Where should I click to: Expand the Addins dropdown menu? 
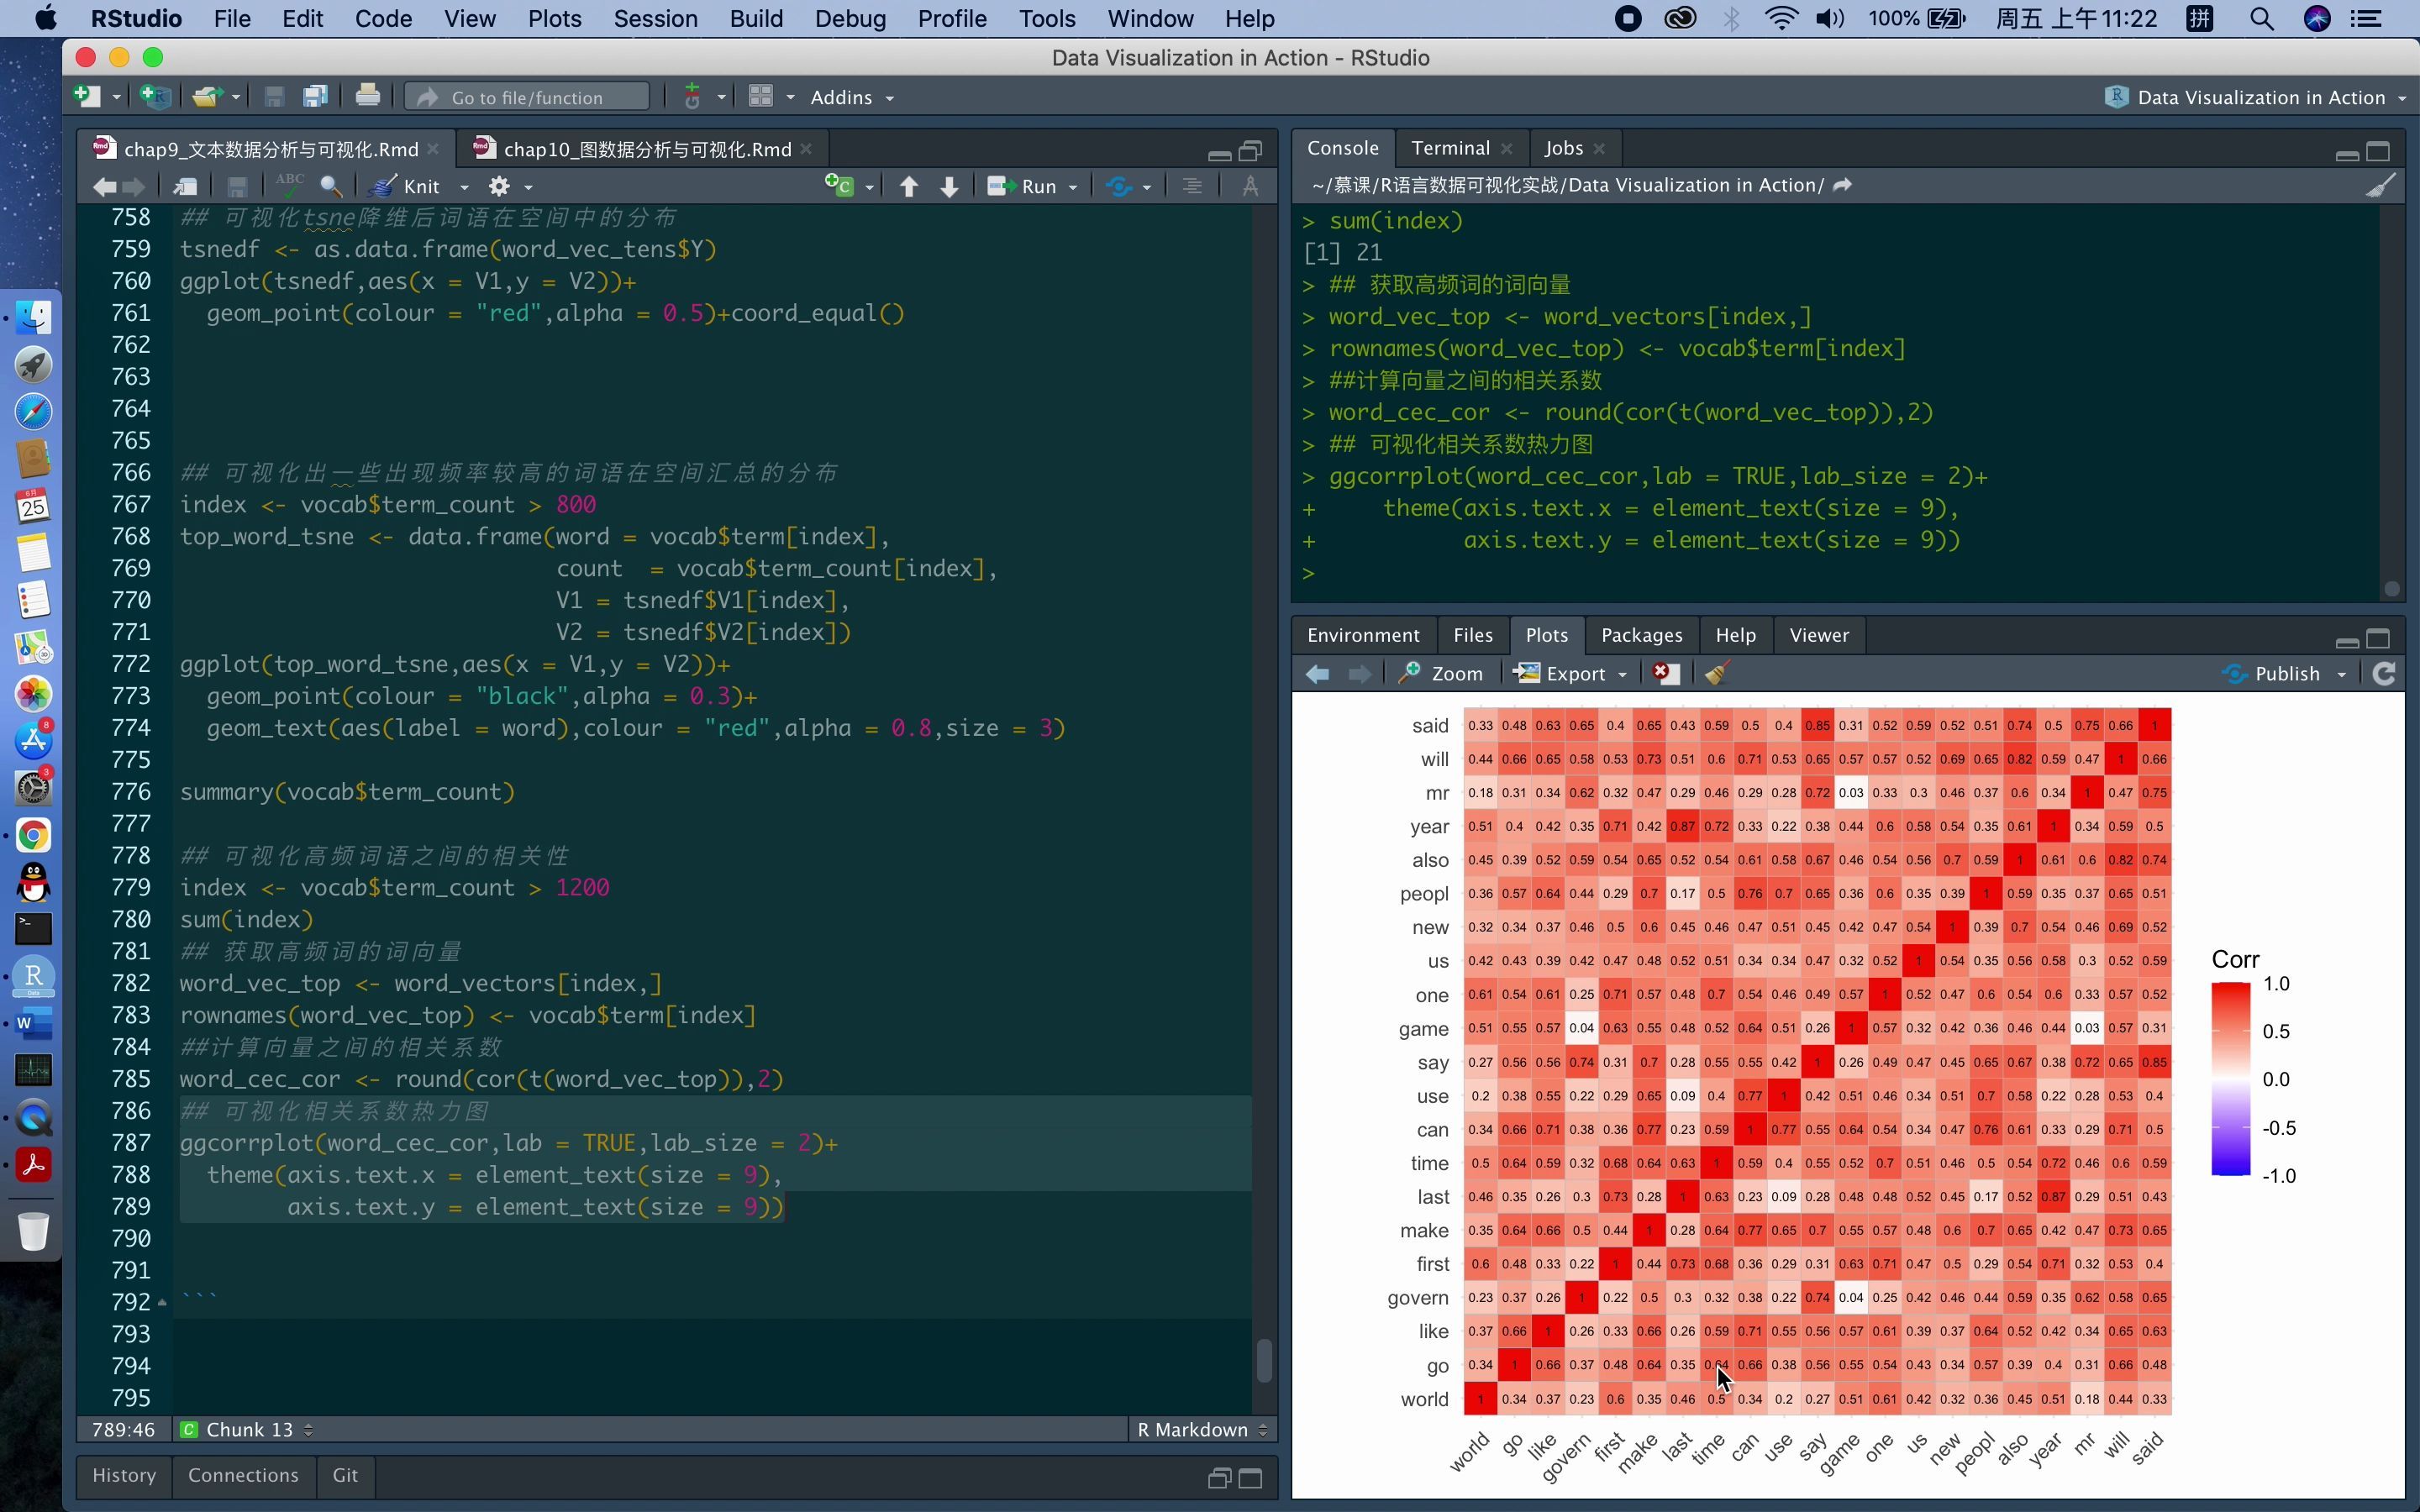(x=852, y=97)
